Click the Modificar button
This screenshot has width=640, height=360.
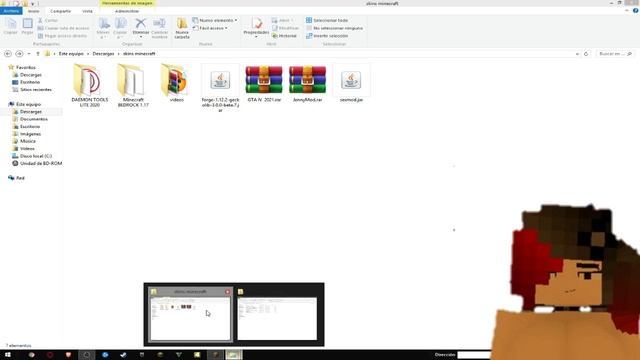tap(285, 28)
